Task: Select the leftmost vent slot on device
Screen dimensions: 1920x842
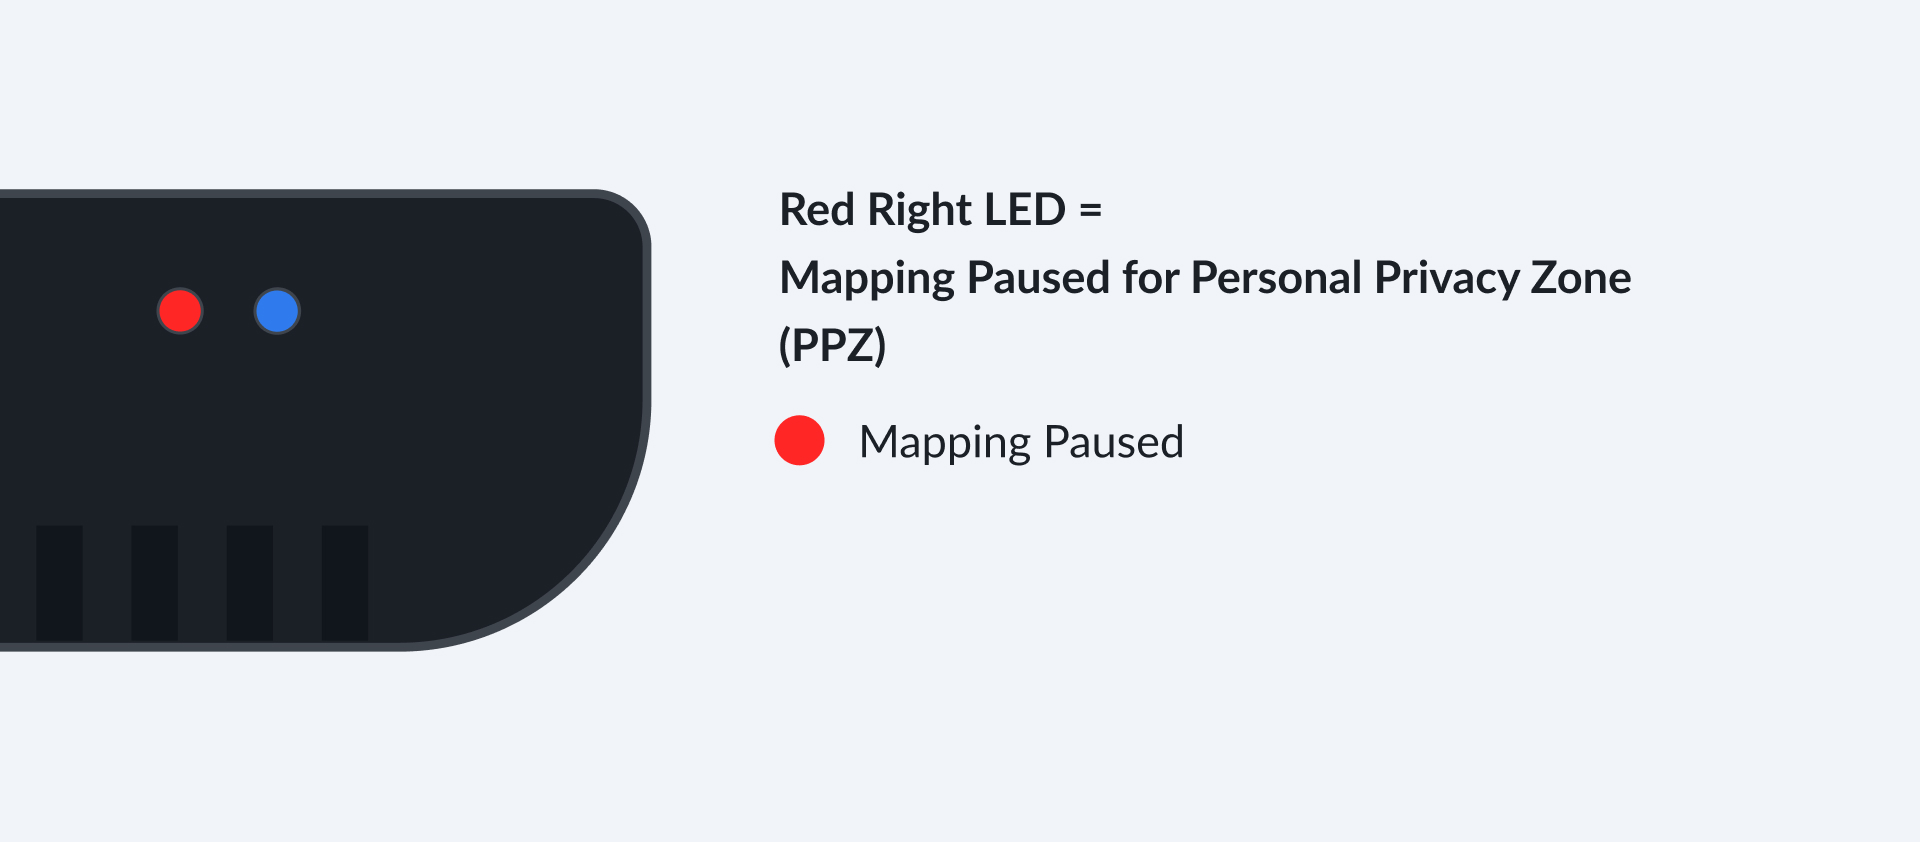Action: (59, 582)
